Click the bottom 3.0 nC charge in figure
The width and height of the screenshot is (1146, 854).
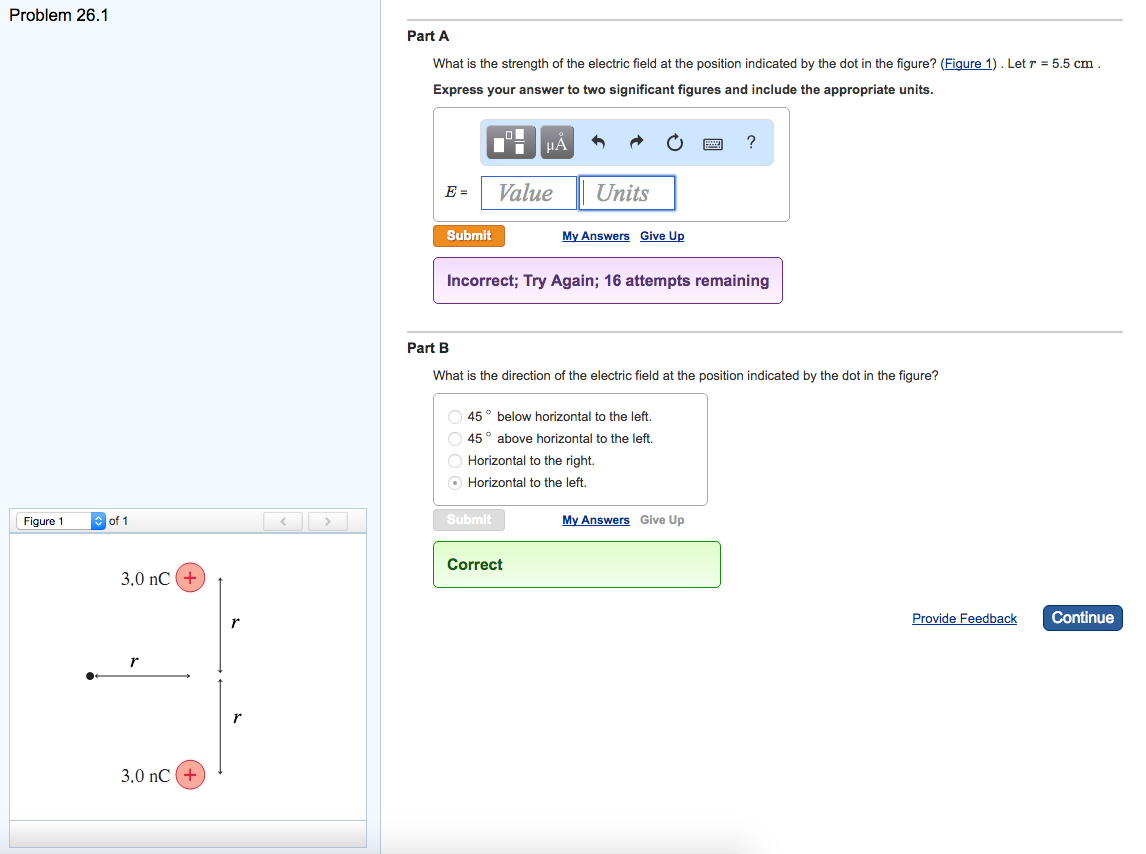tap(190, 775)
